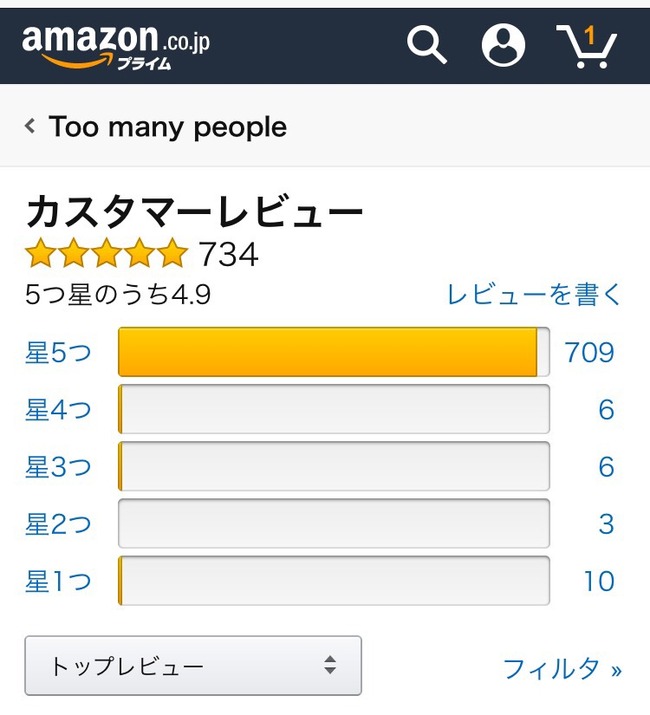Select the 星4つ rating link
This screenshot has height=715, width=650.
(x=58, y=409)
